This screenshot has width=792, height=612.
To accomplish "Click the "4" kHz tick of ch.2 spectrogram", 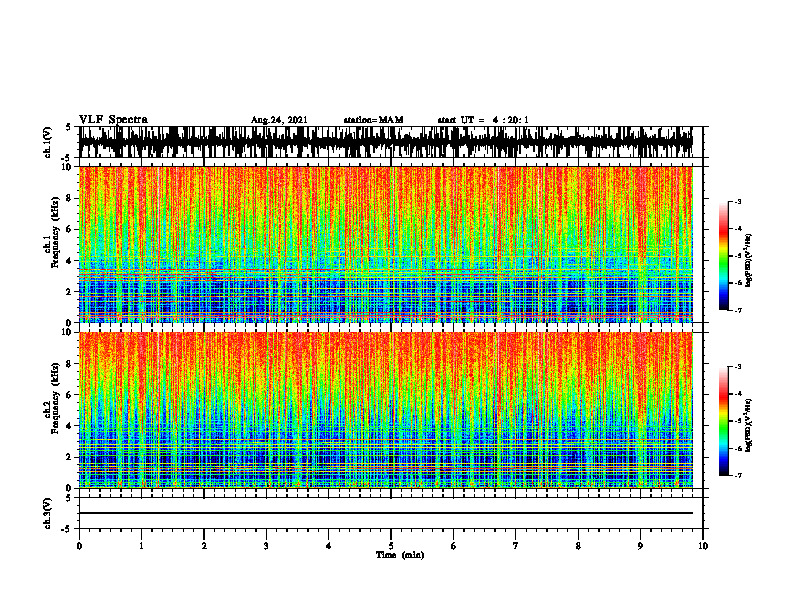I will pos(70,426).
